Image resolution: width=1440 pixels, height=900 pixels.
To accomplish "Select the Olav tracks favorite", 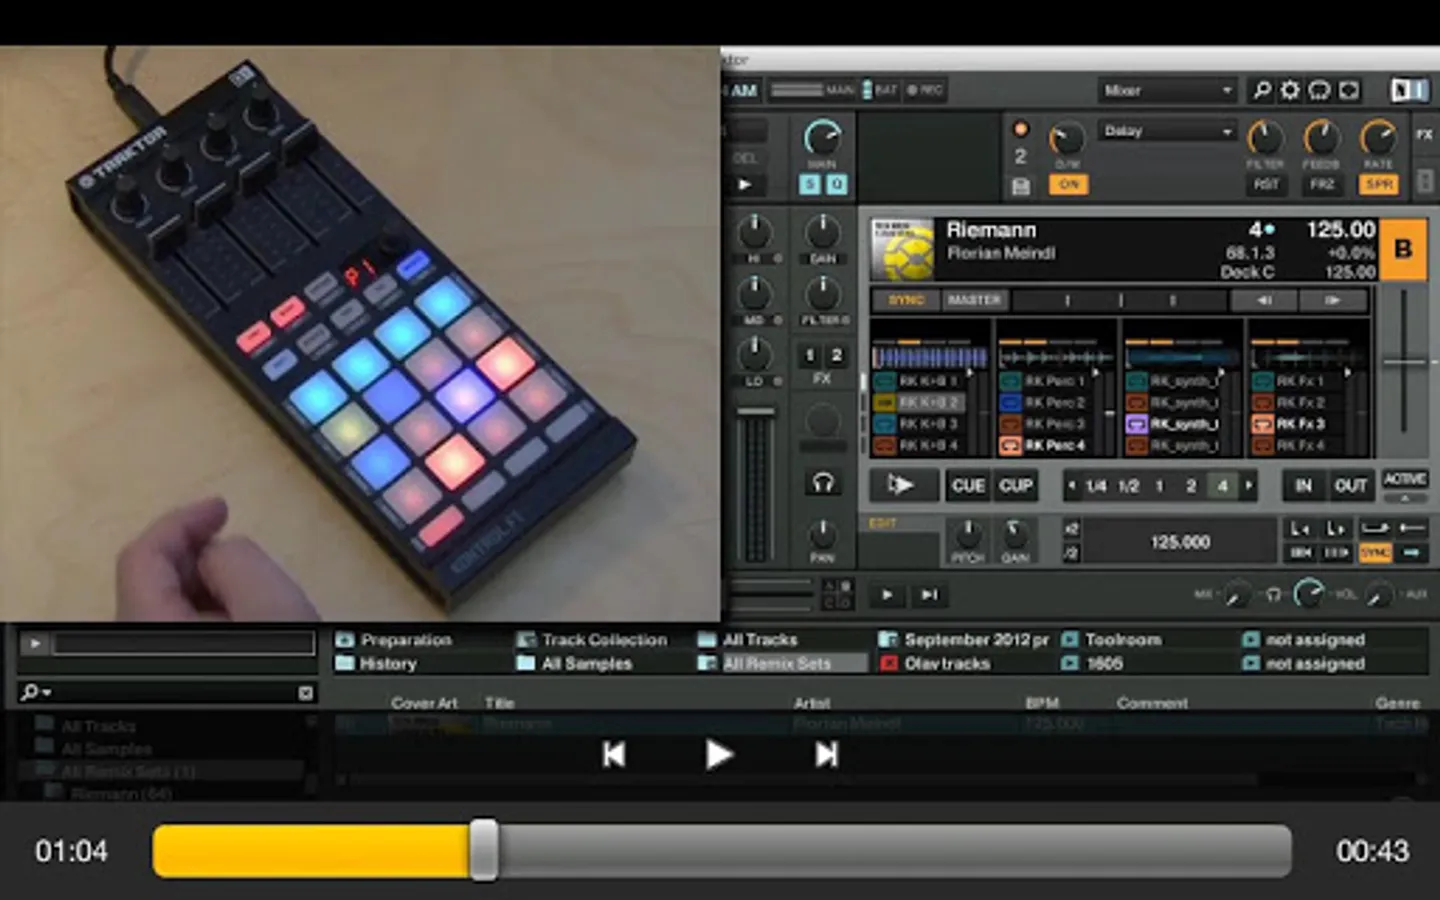I will (947, 663).
